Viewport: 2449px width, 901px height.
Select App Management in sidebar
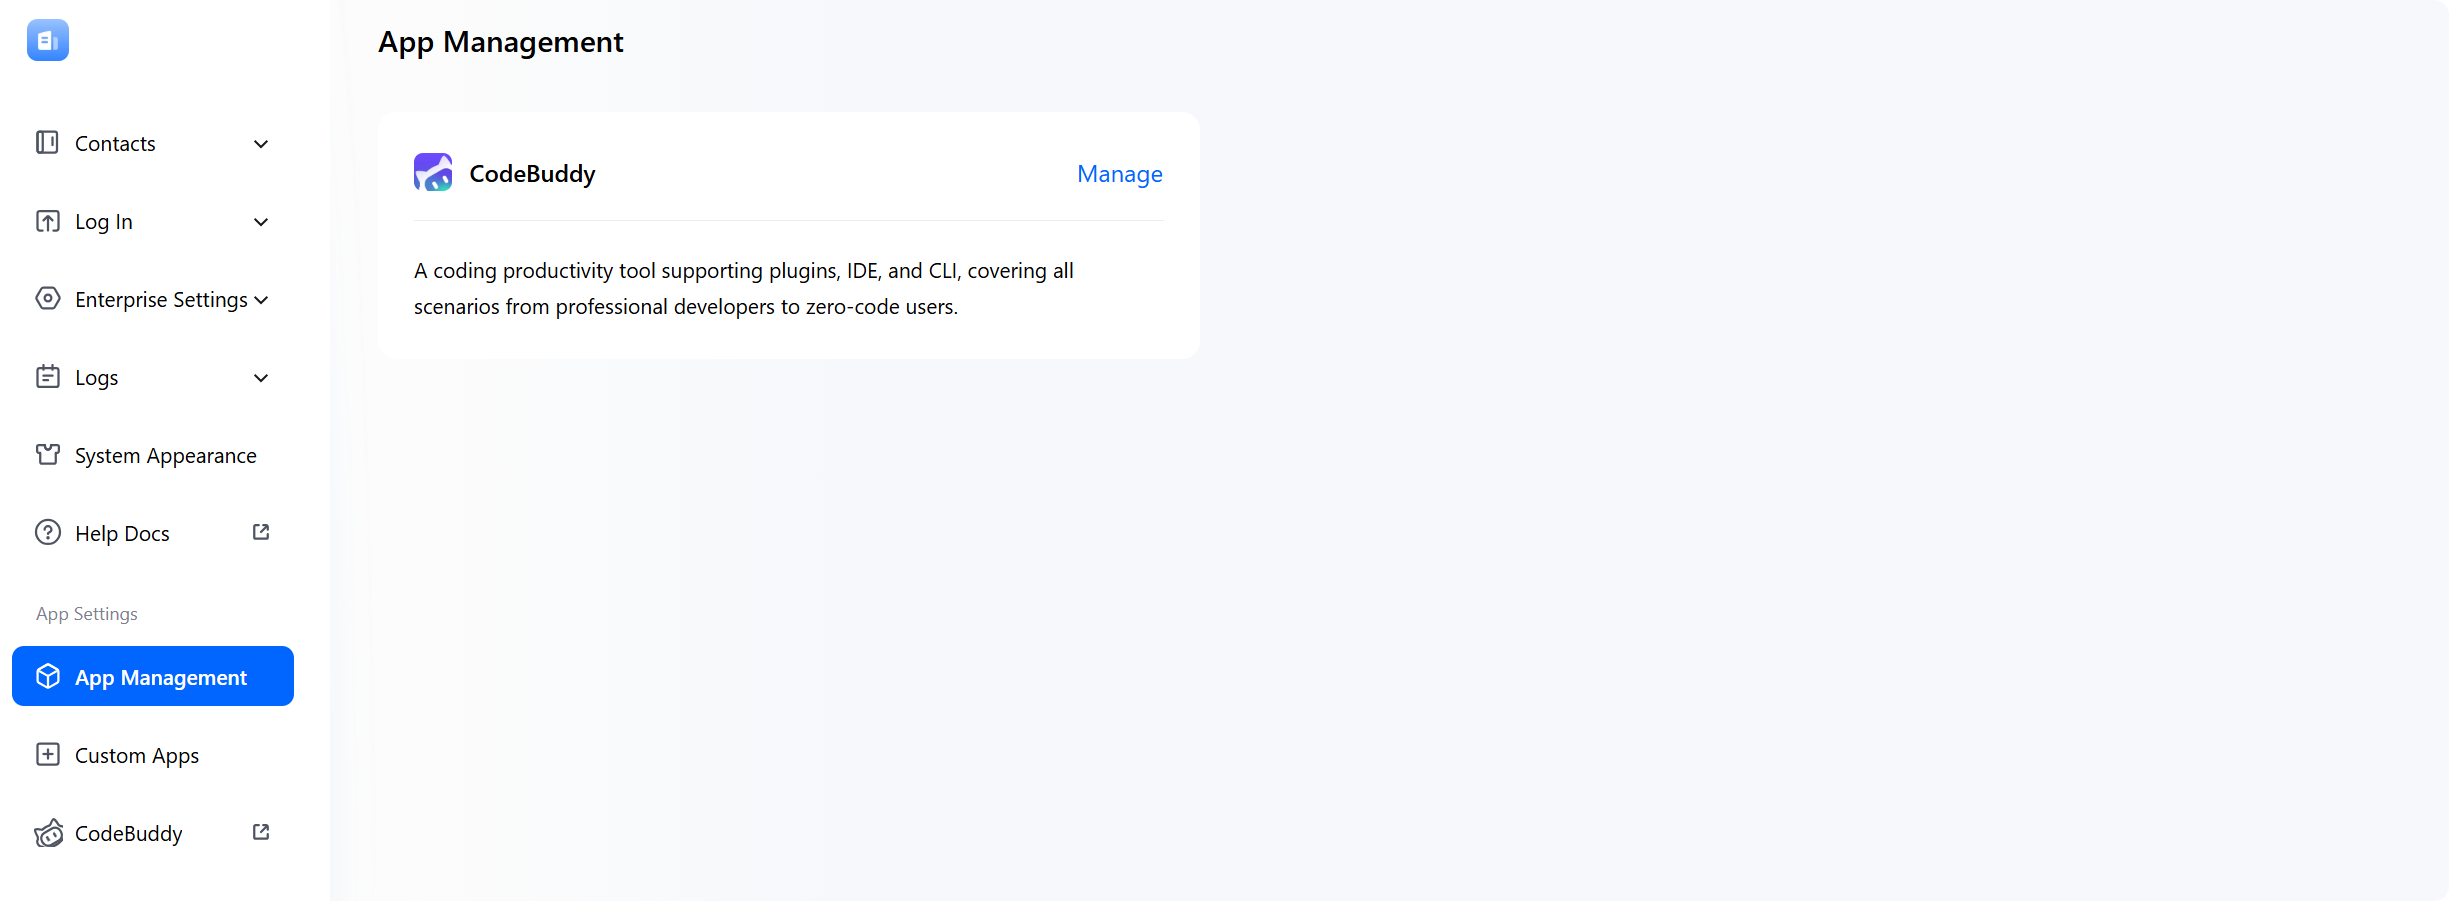click(x=153, y=676)
